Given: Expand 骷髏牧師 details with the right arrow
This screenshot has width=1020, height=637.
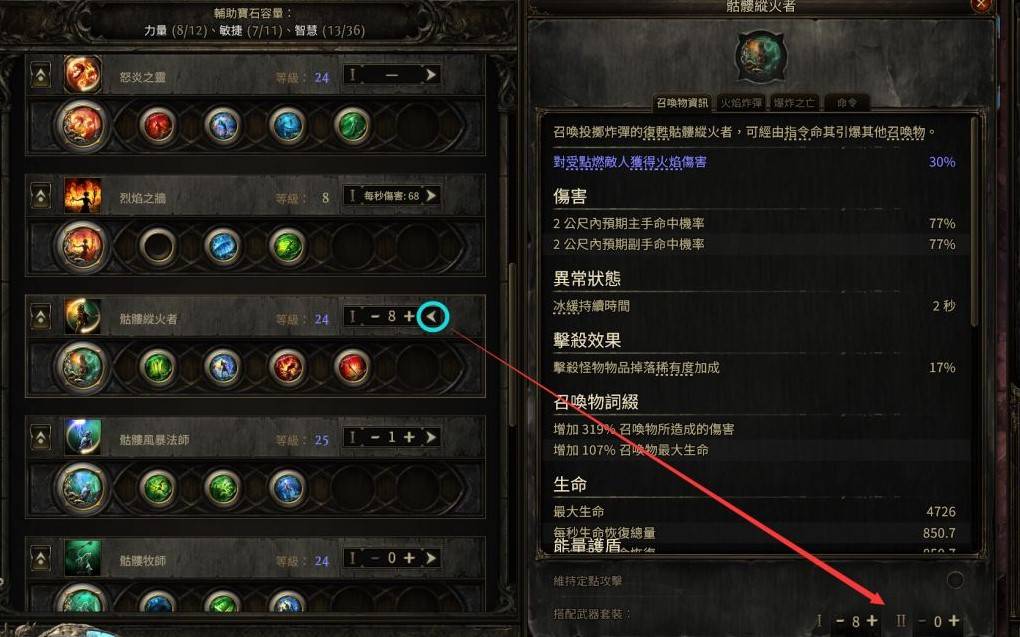Looking at the screenshot, I should tap(431, 558).
